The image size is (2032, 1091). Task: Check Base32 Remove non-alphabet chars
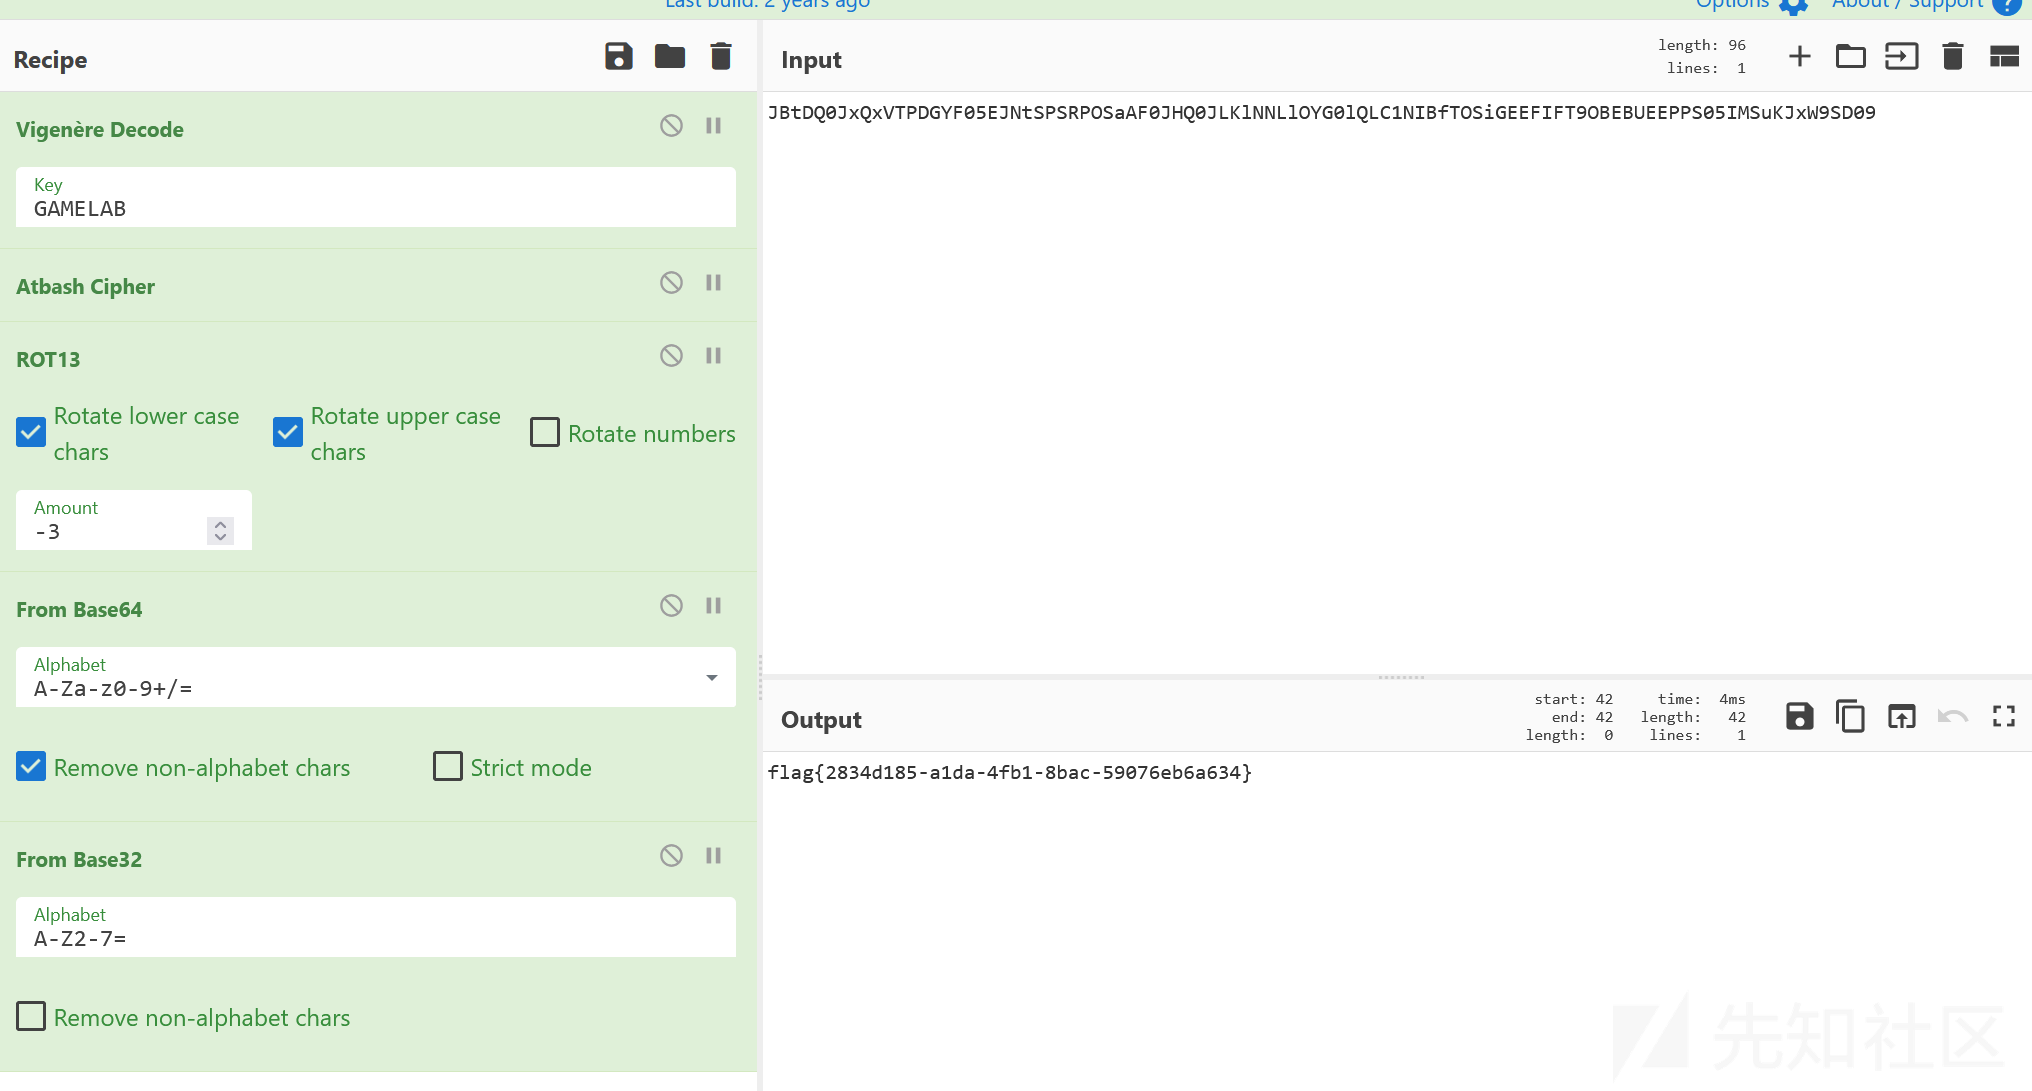pyautogui.click(x=31, y=1016)
